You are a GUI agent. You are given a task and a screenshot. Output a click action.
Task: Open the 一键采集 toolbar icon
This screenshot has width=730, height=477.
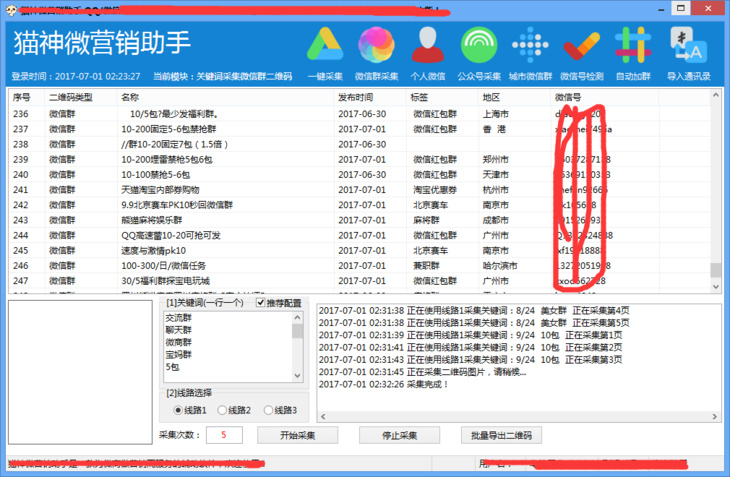325,53
